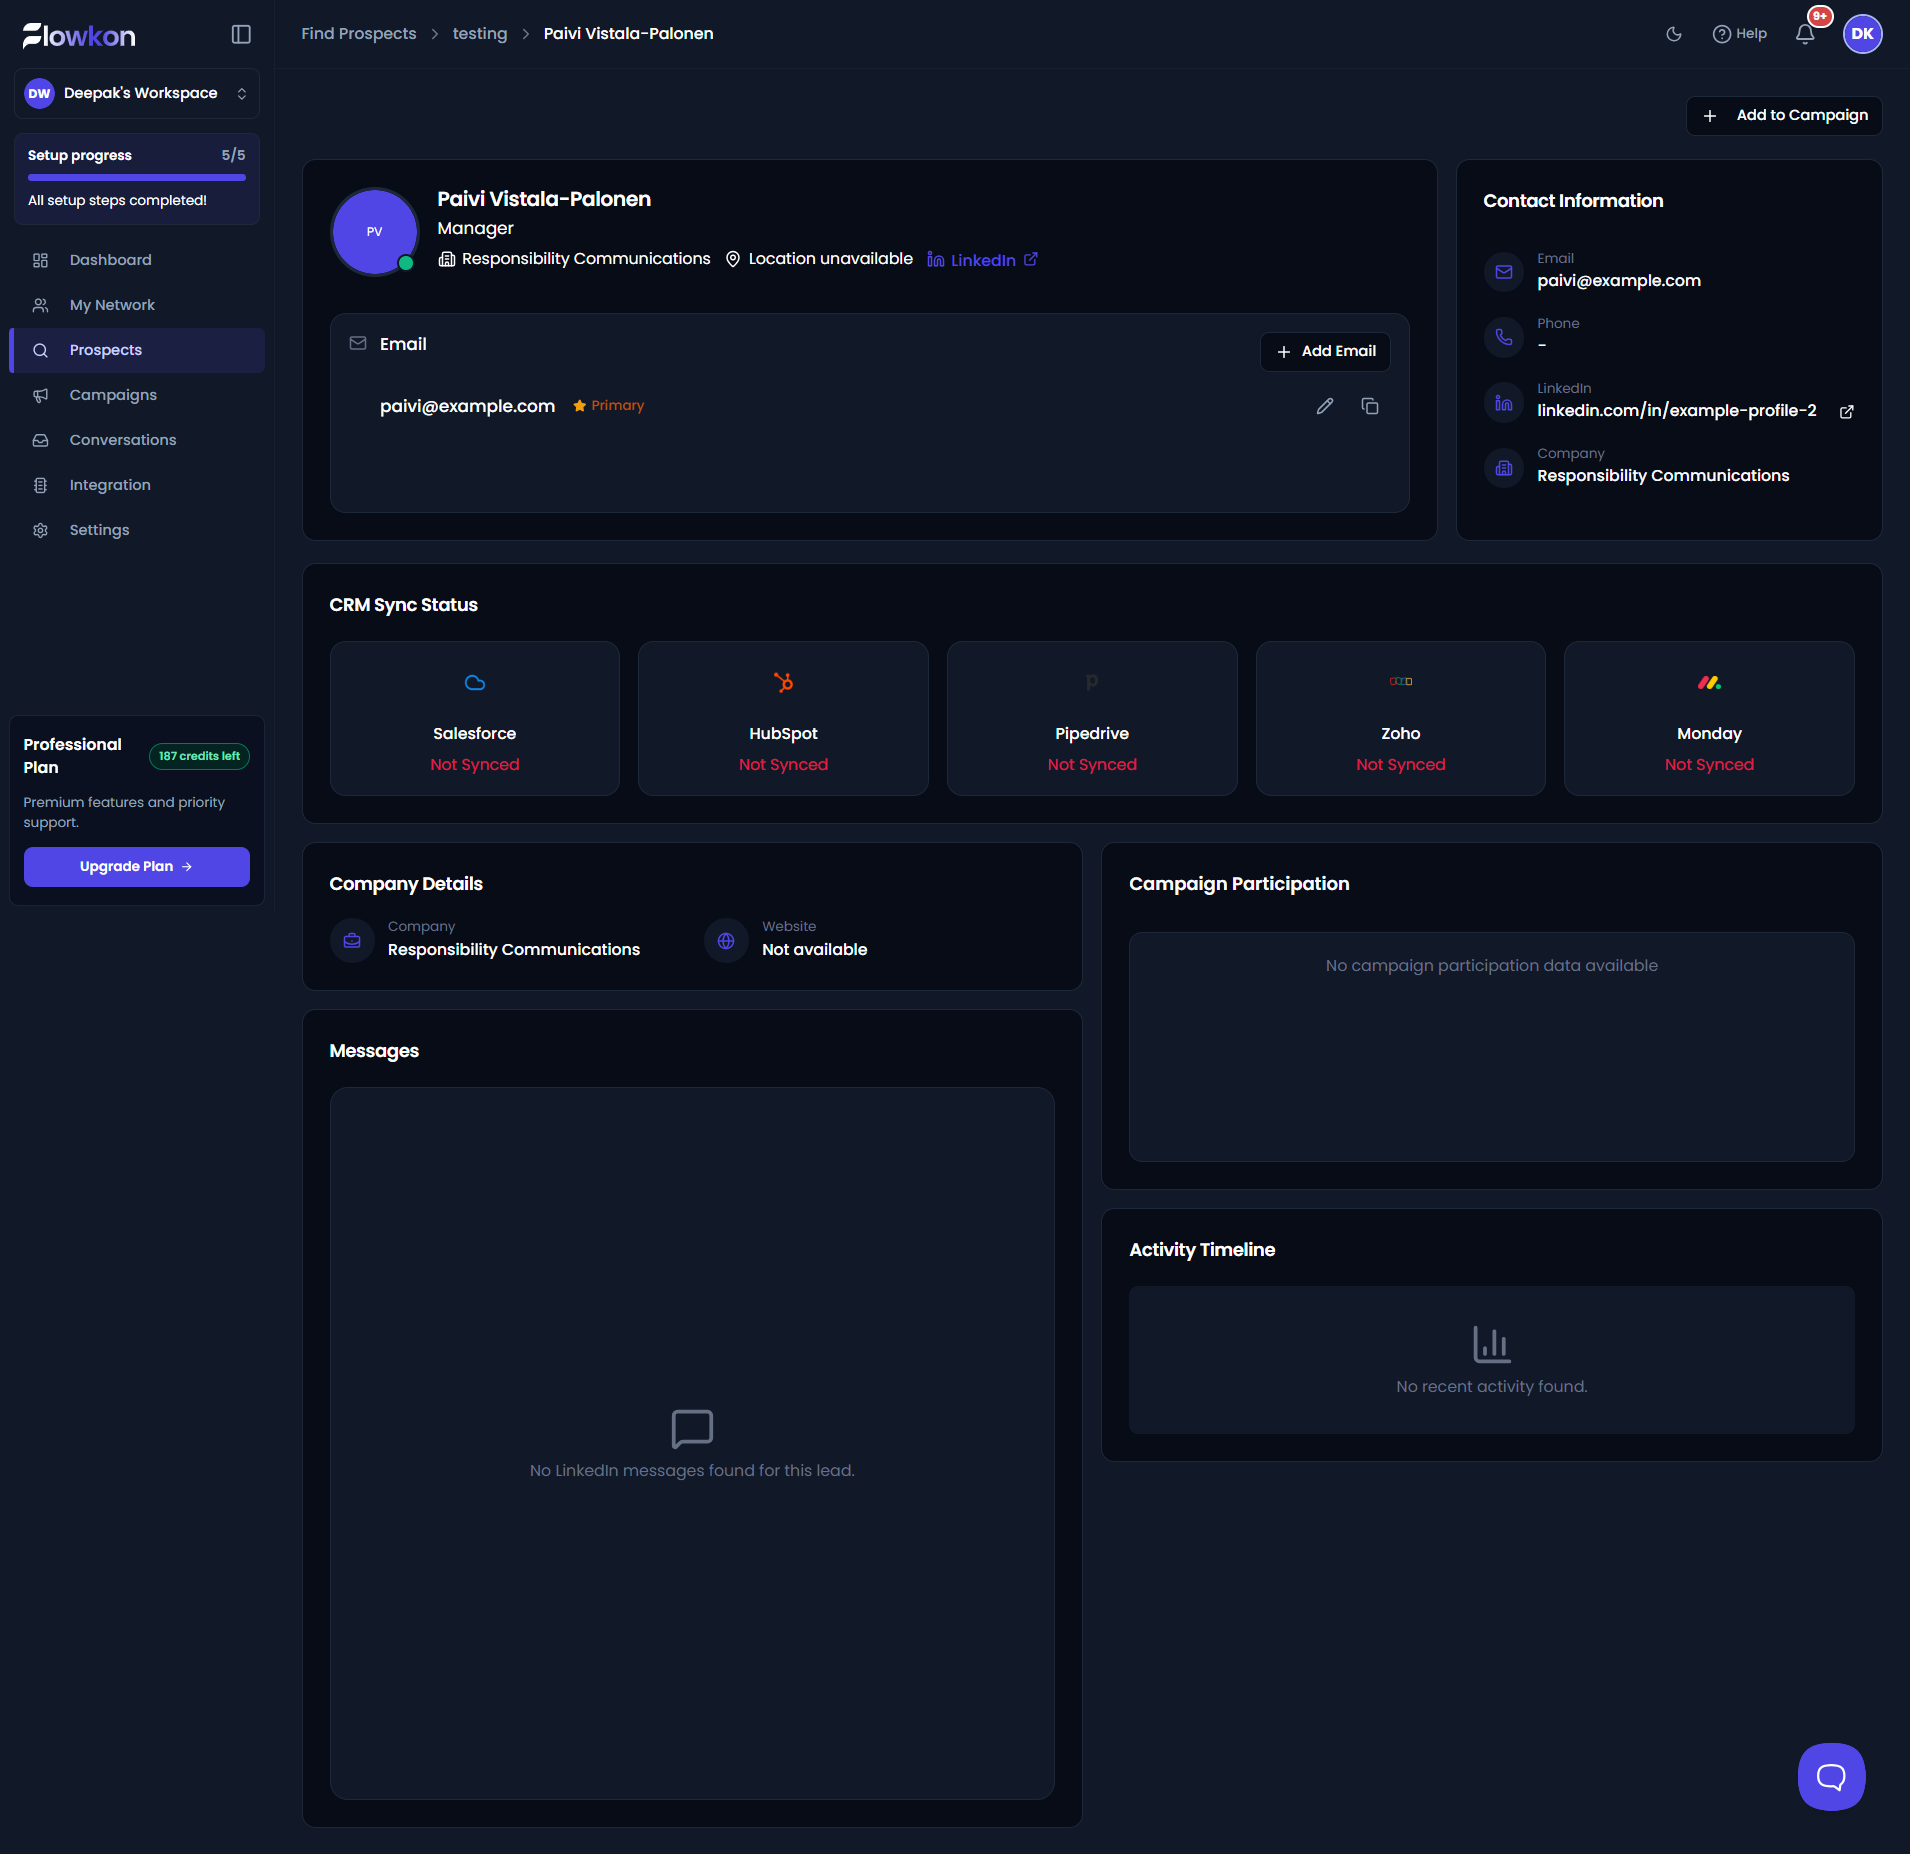Click Add to Campaign button
Screen dimensions: 1910x1854
click(1784, 116)
